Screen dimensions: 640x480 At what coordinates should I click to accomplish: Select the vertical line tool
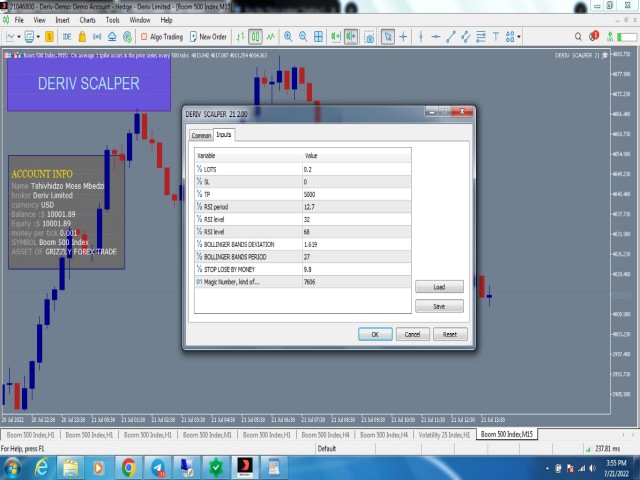[421, 37]
